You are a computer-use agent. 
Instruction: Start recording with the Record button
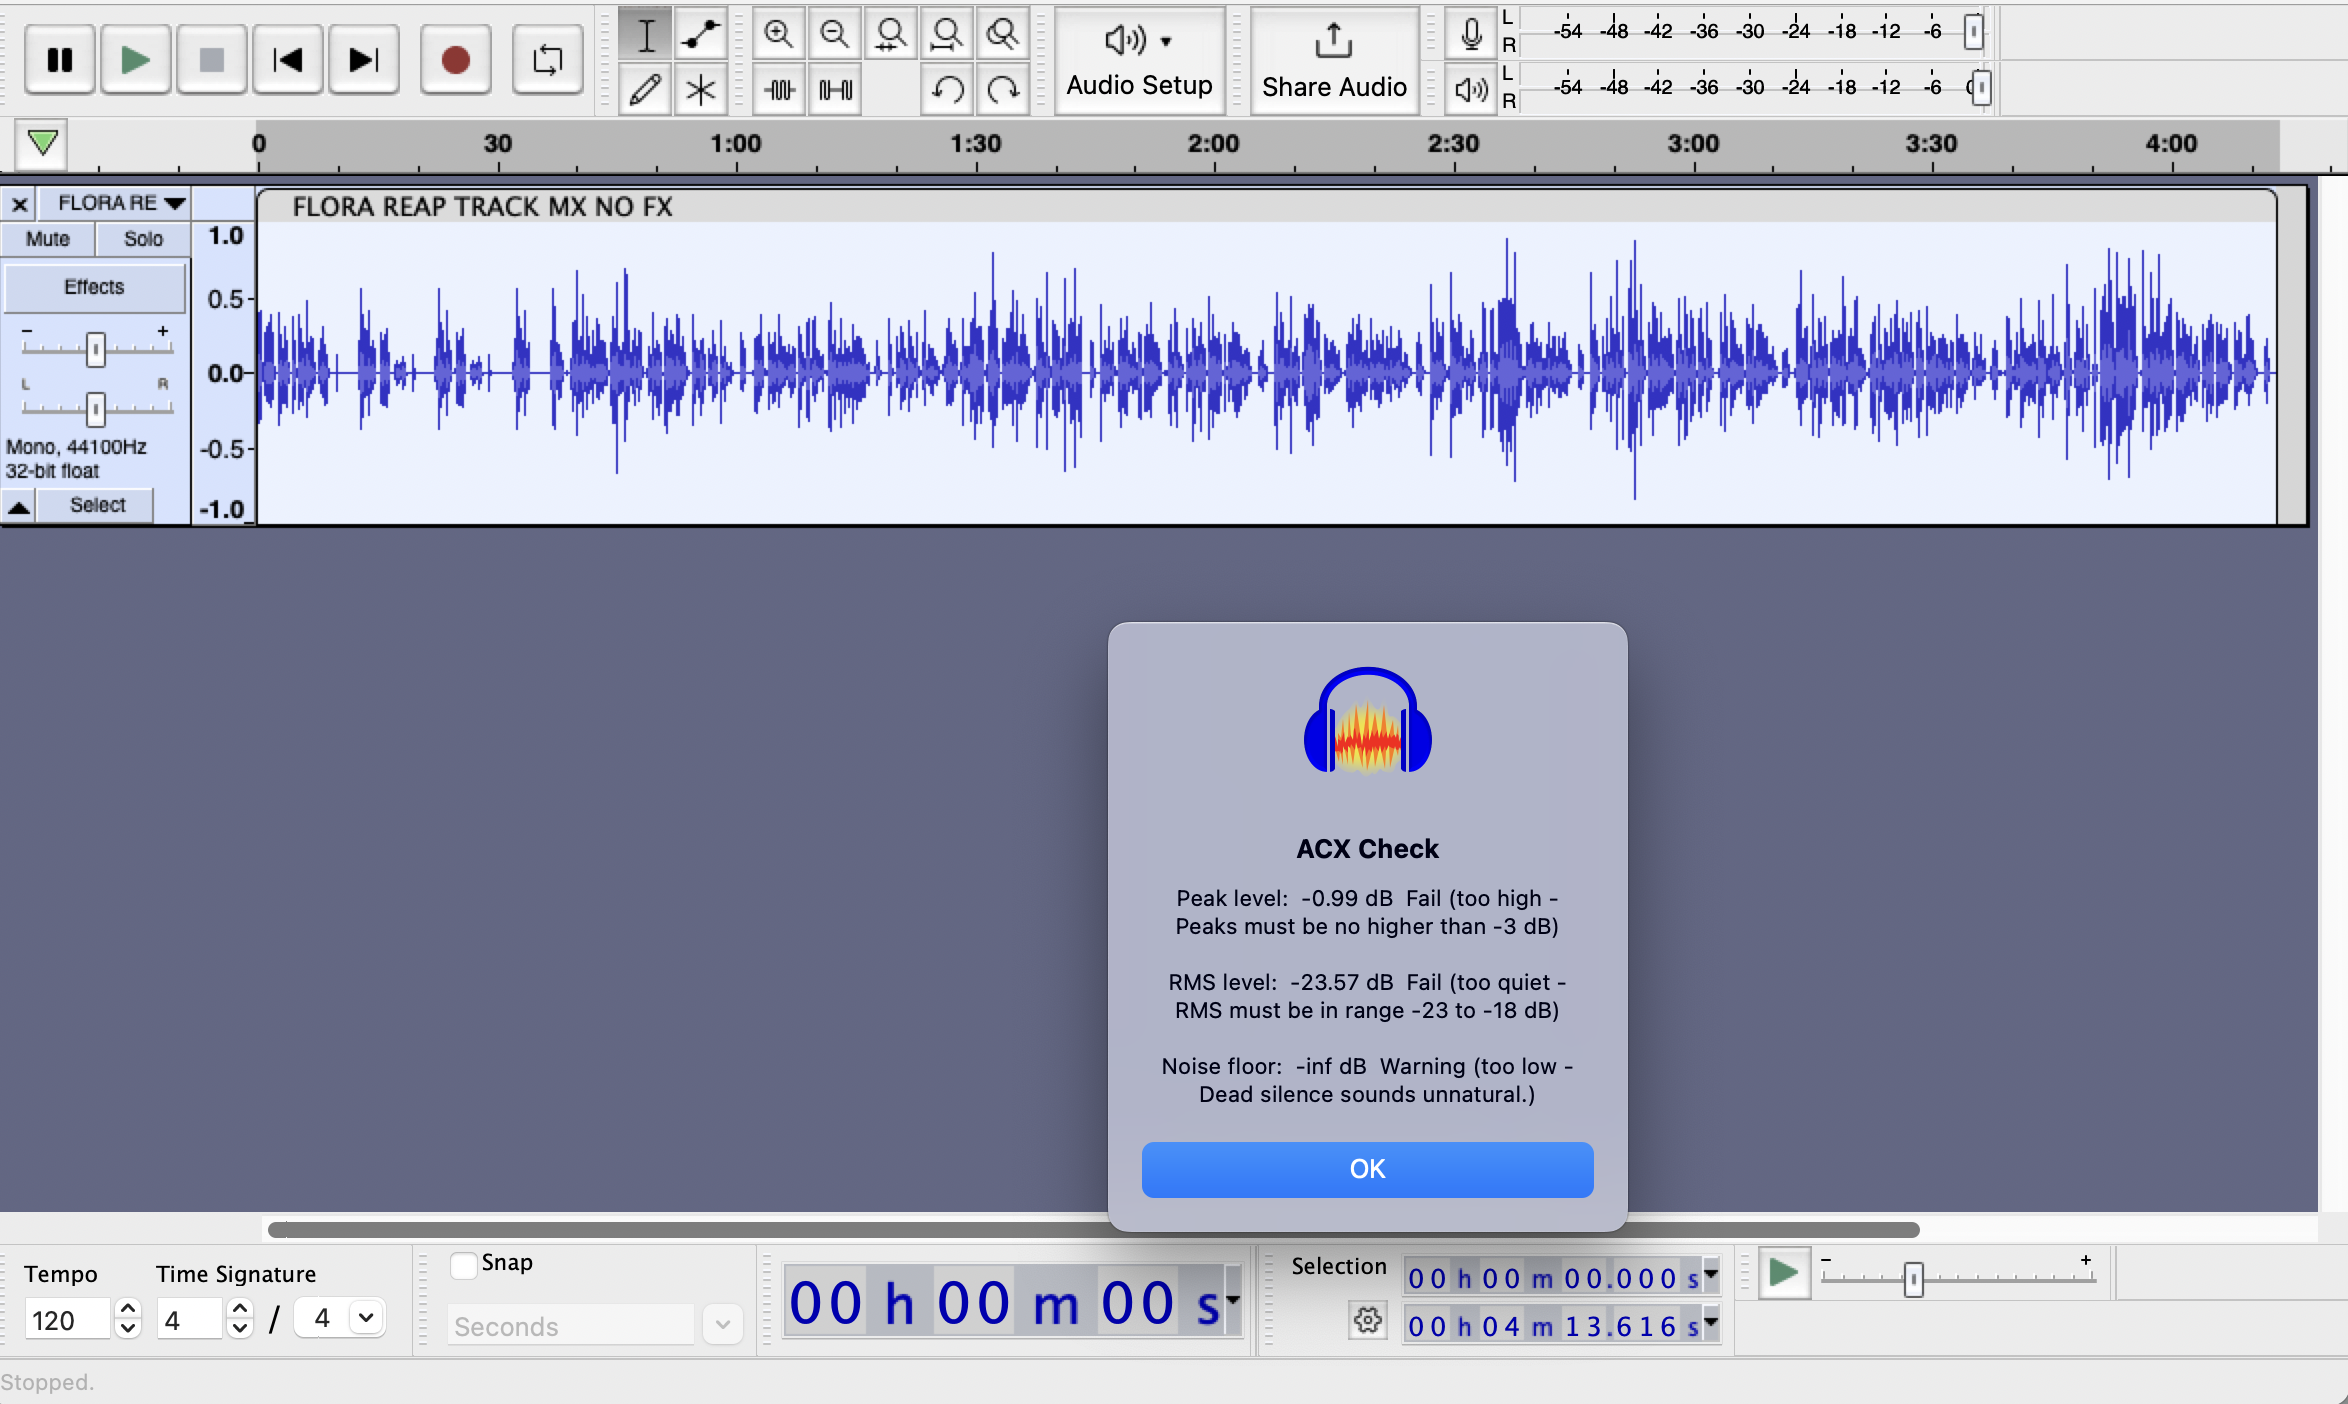[x=456, y=60]
